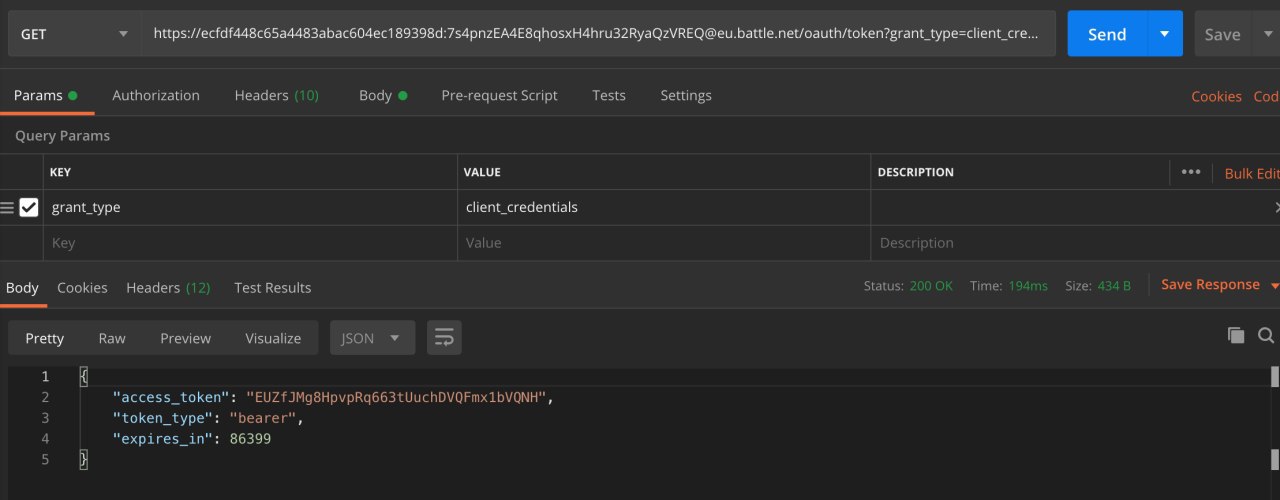Click the search response magnifier icon
The height and width of the screenshot is (500, 1280).
point(1265,336)
